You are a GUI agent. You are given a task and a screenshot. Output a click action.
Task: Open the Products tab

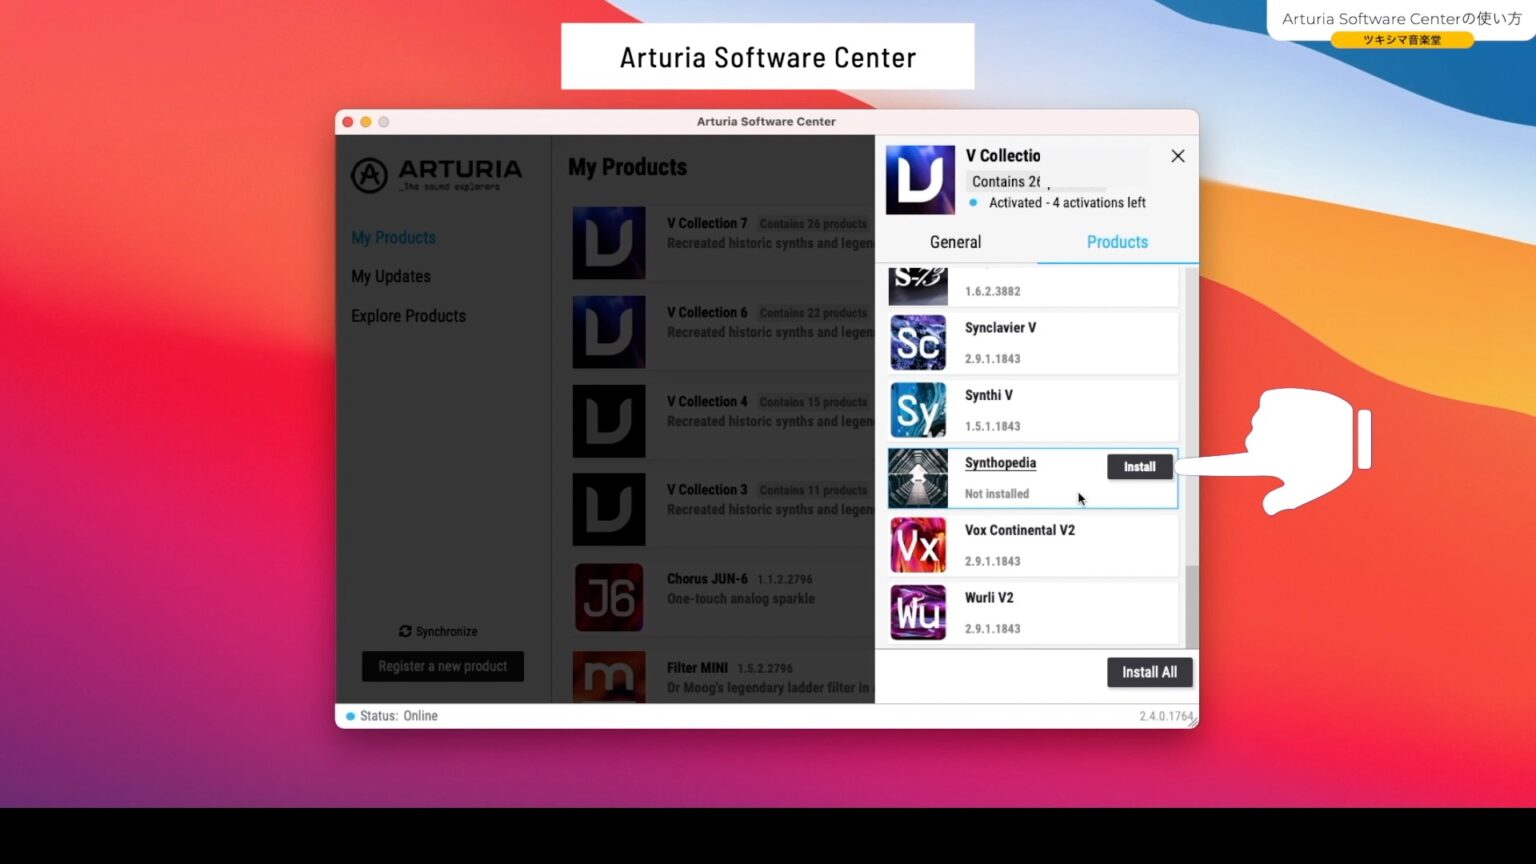[1116, 241]
